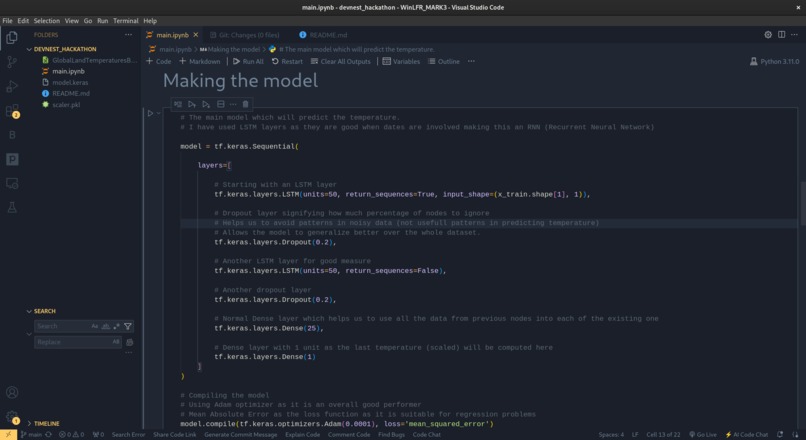Switch to README.md editor tab

coord(323,35)
